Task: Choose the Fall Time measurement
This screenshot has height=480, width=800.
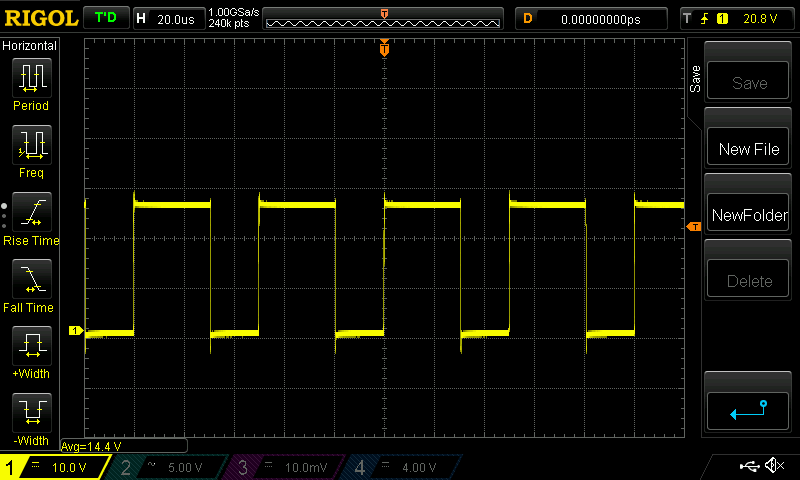Action: pos(31,285)
